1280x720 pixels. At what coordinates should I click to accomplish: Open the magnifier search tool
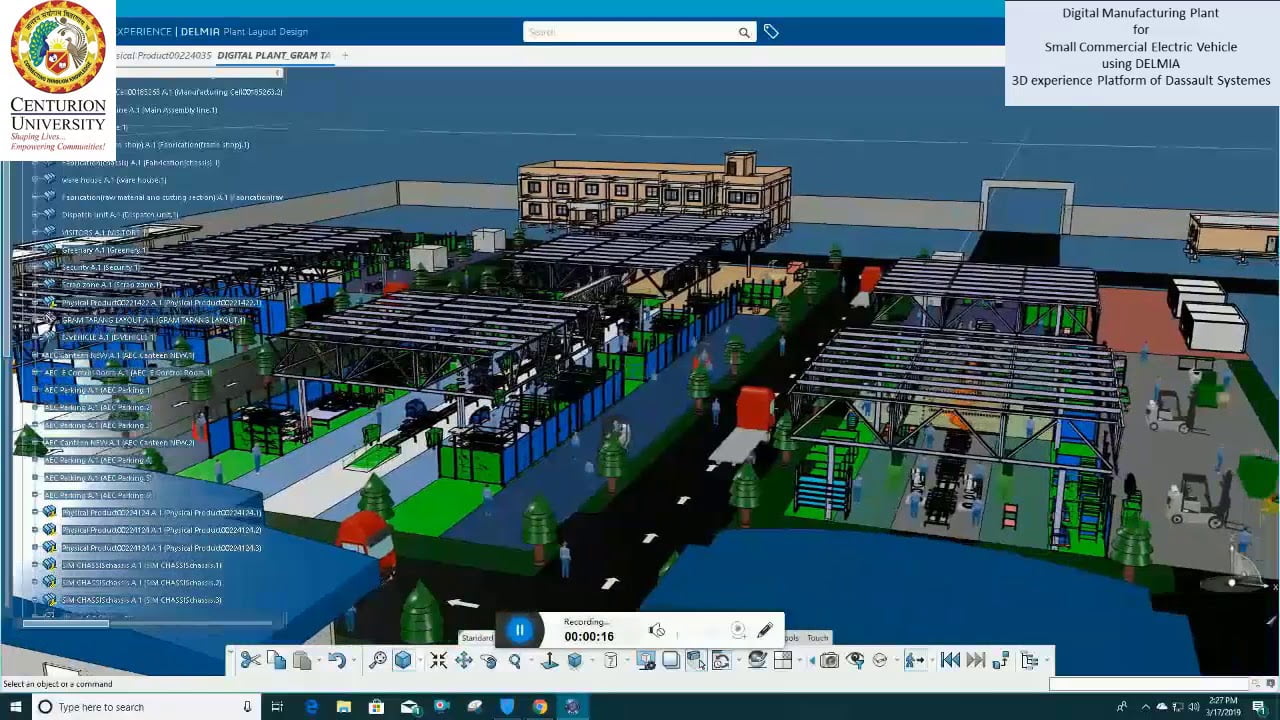(378, 660)
